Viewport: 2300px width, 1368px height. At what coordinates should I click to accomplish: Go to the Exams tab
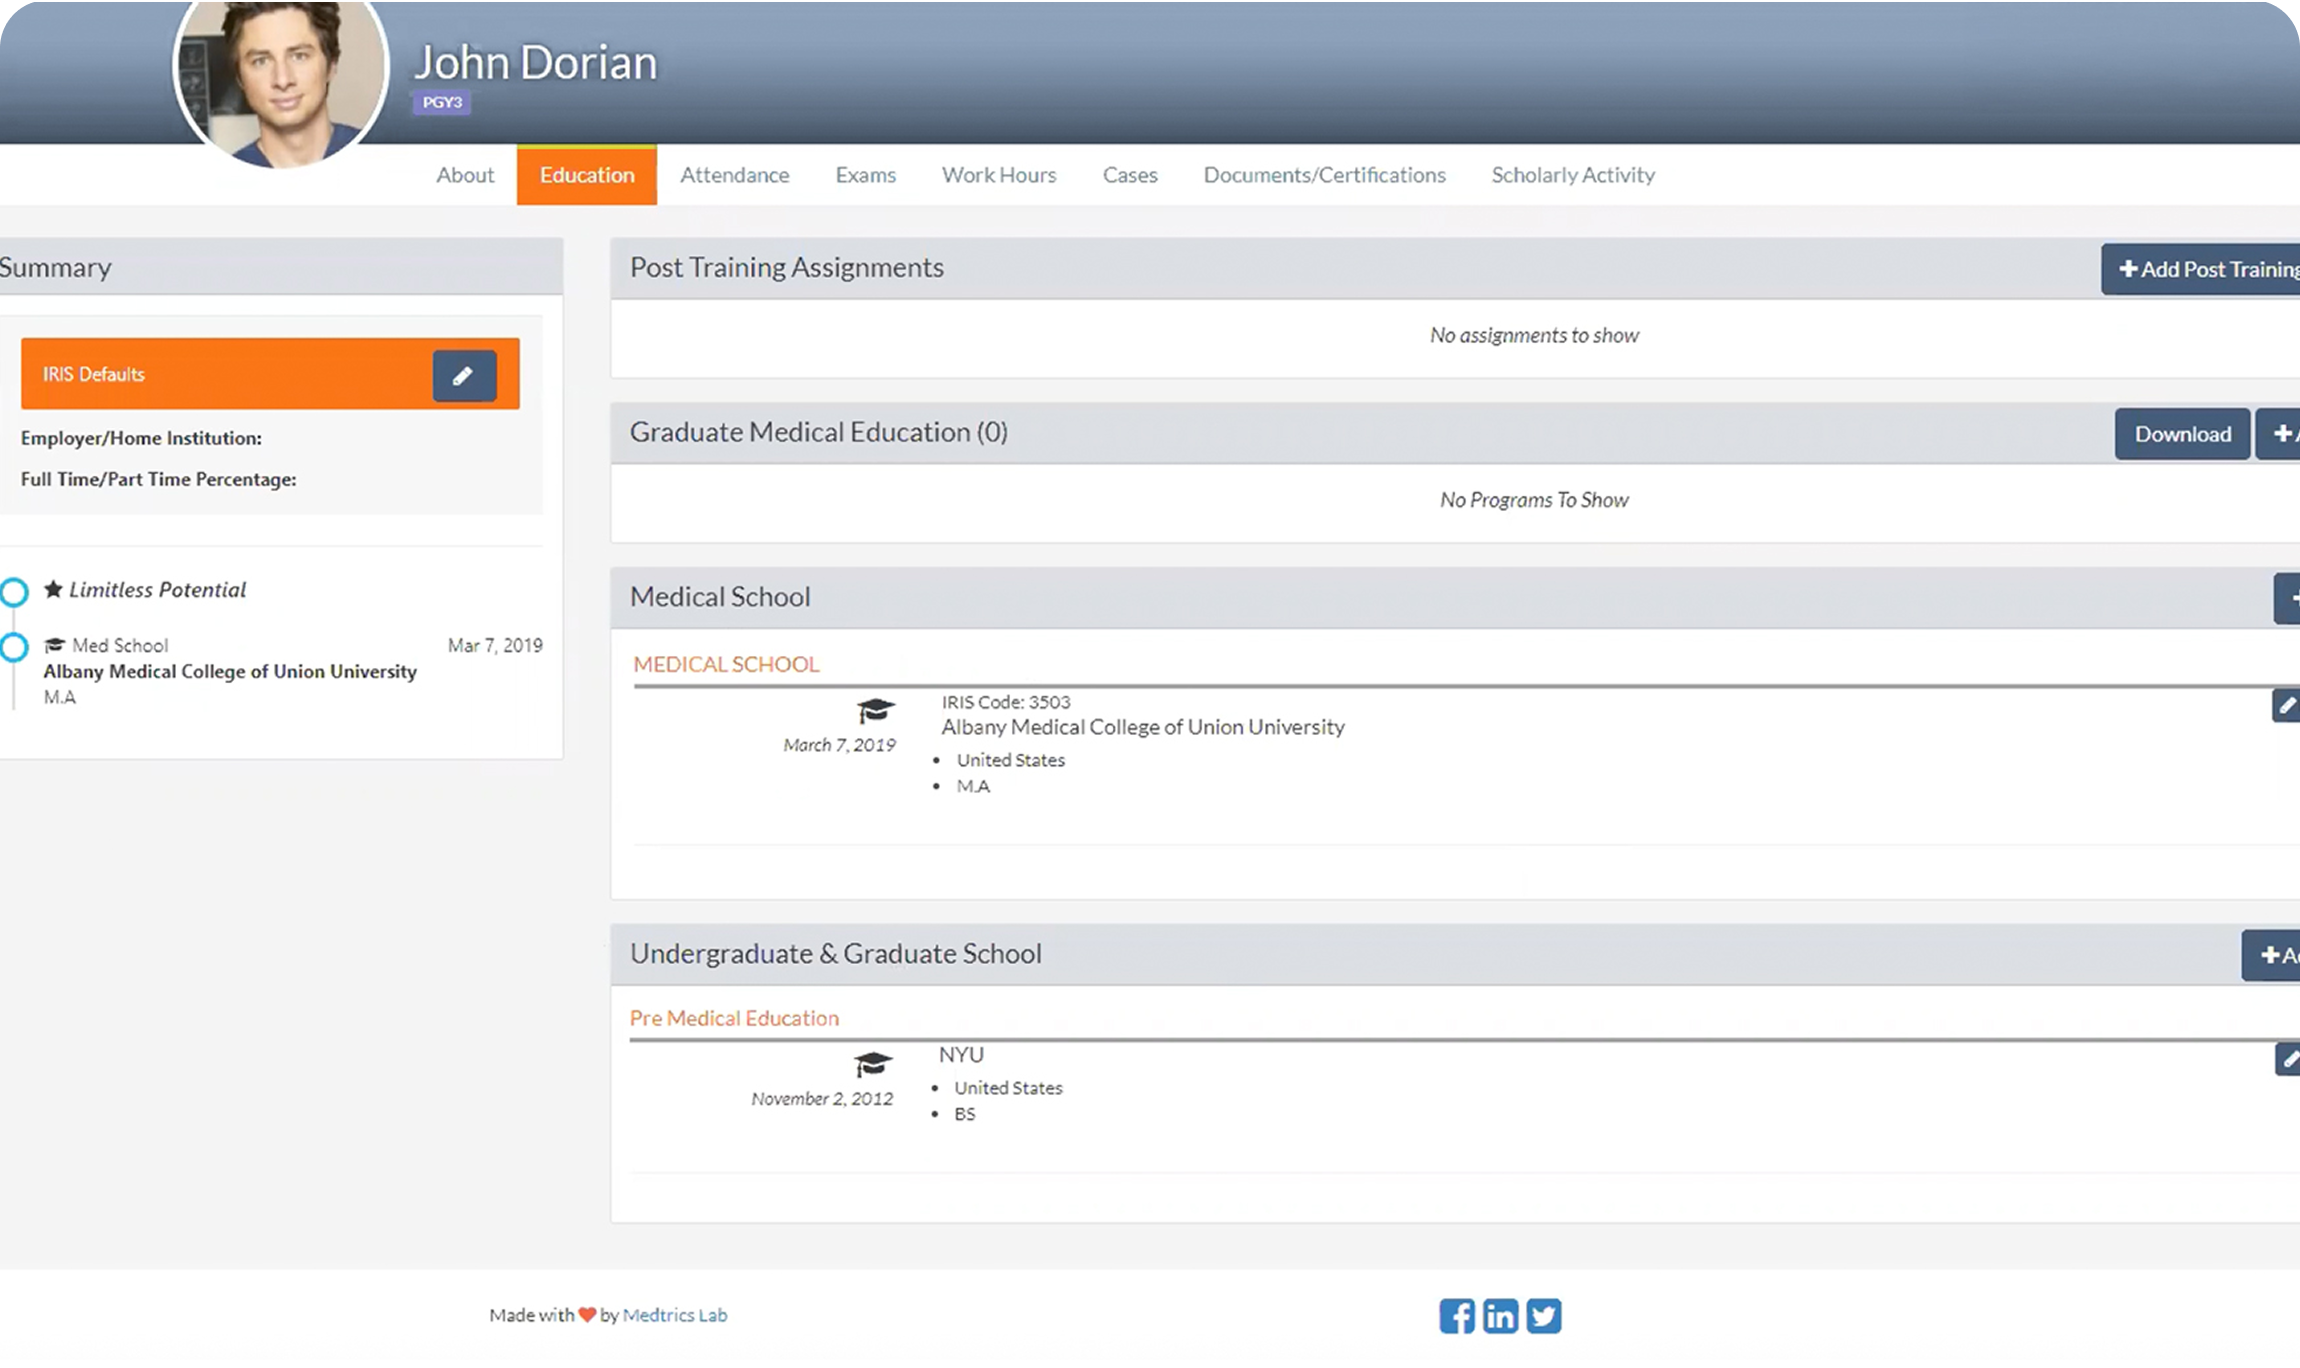pyautogui.click(x=865, y=175)
